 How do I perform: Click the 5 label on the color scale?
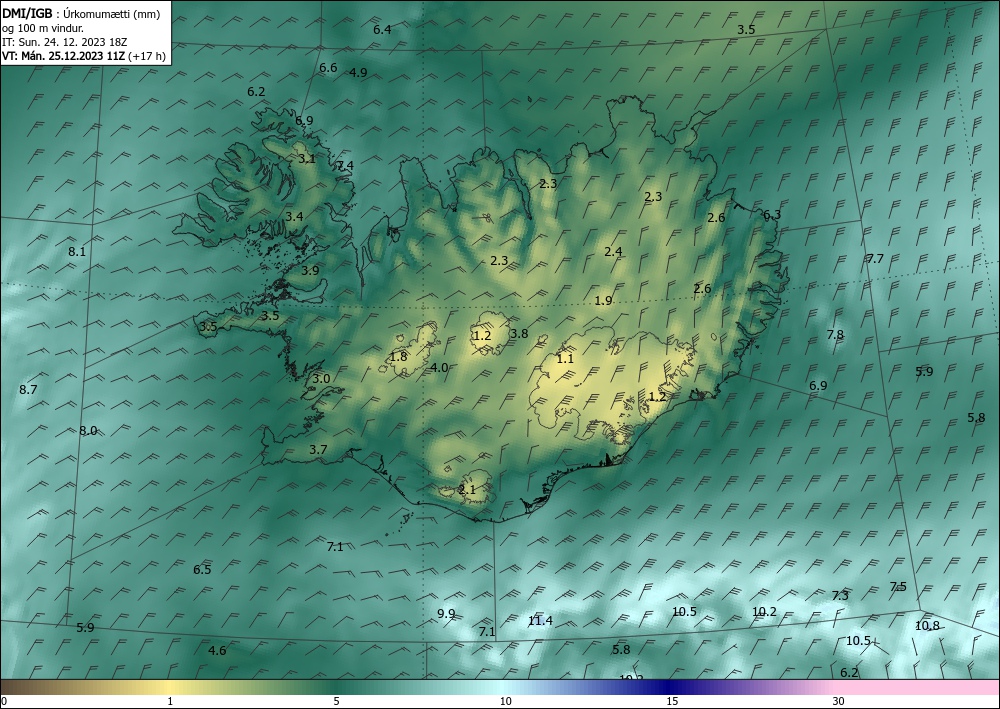pyautogui.click(x=336, y=701)
